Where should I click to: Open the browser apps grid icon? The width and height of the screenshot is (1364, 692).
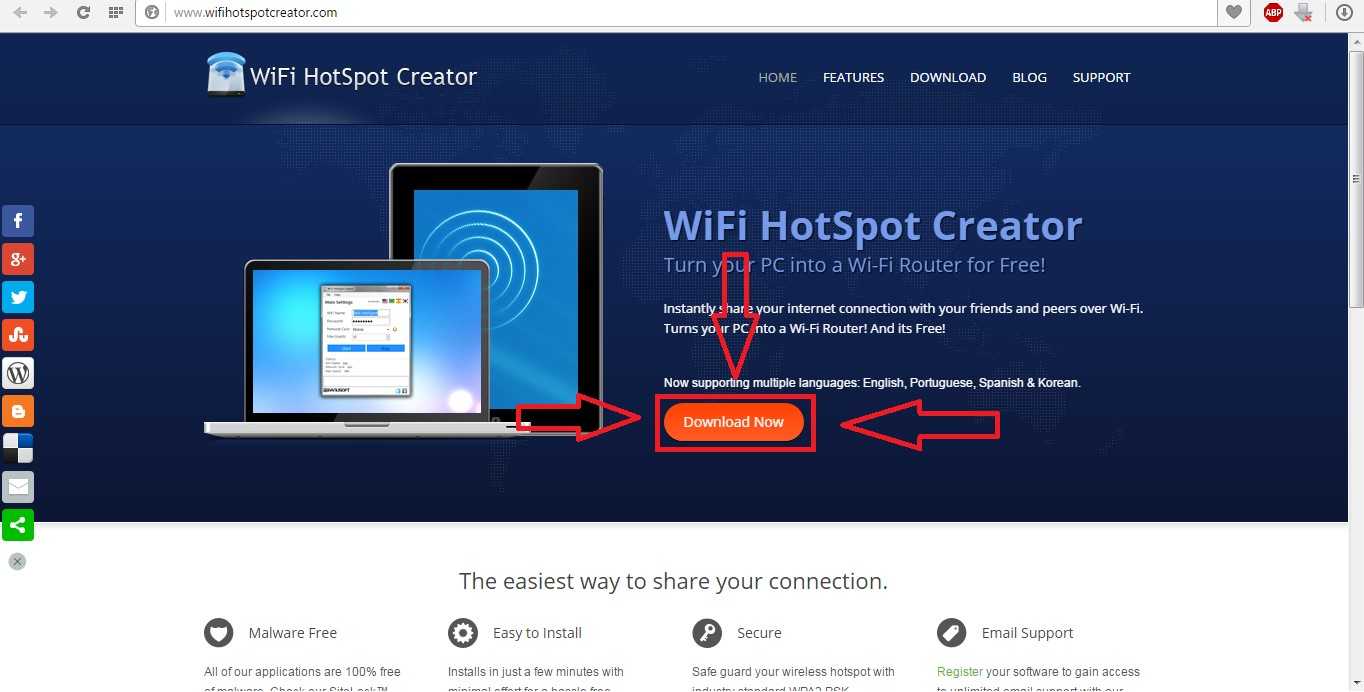[x=116, y=13]
